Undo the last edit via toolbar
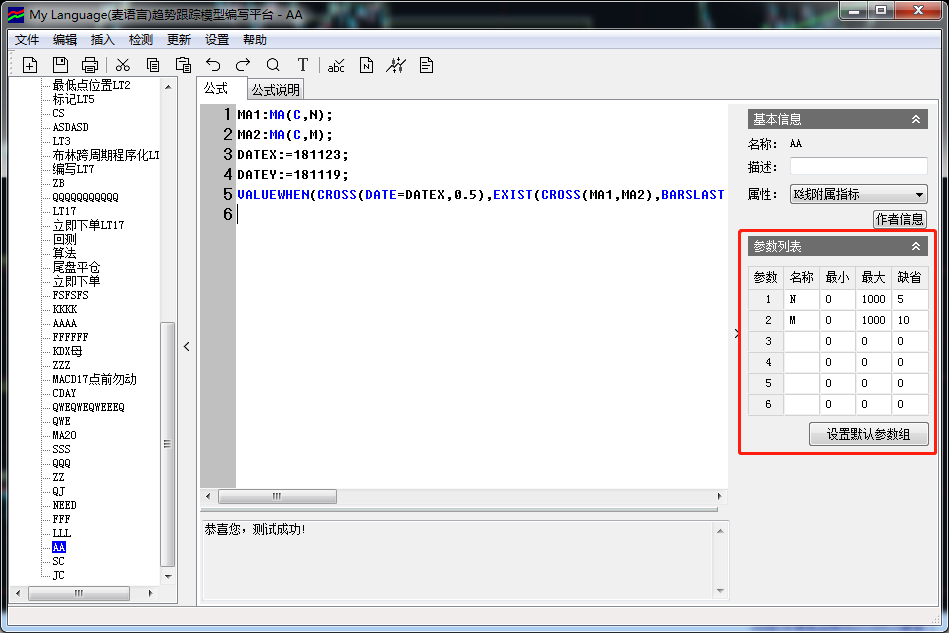This screenshot has width=949, height=633. 213,65
